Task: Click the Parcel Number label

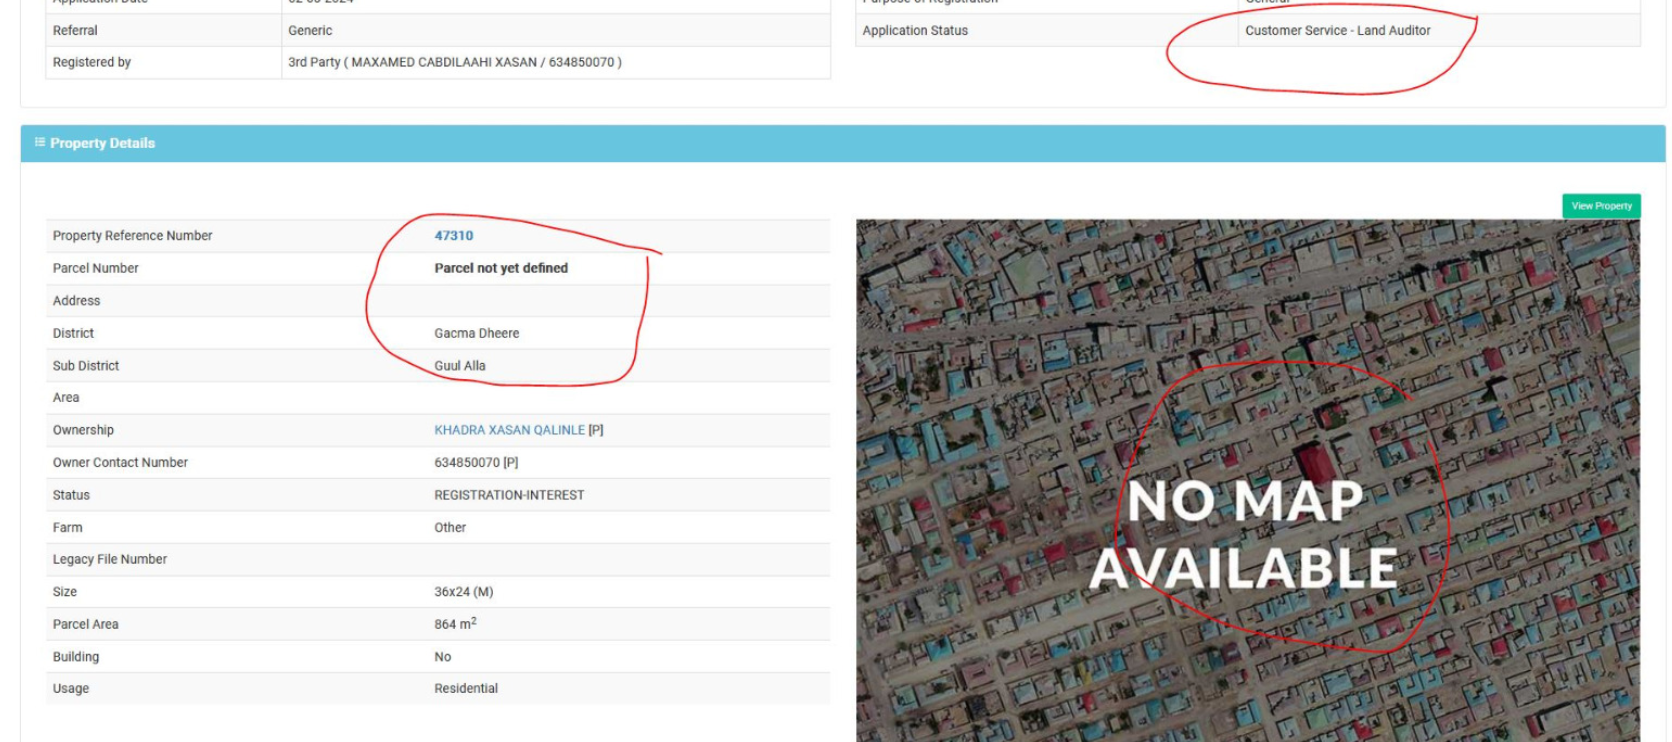Action: click(96, 268)
